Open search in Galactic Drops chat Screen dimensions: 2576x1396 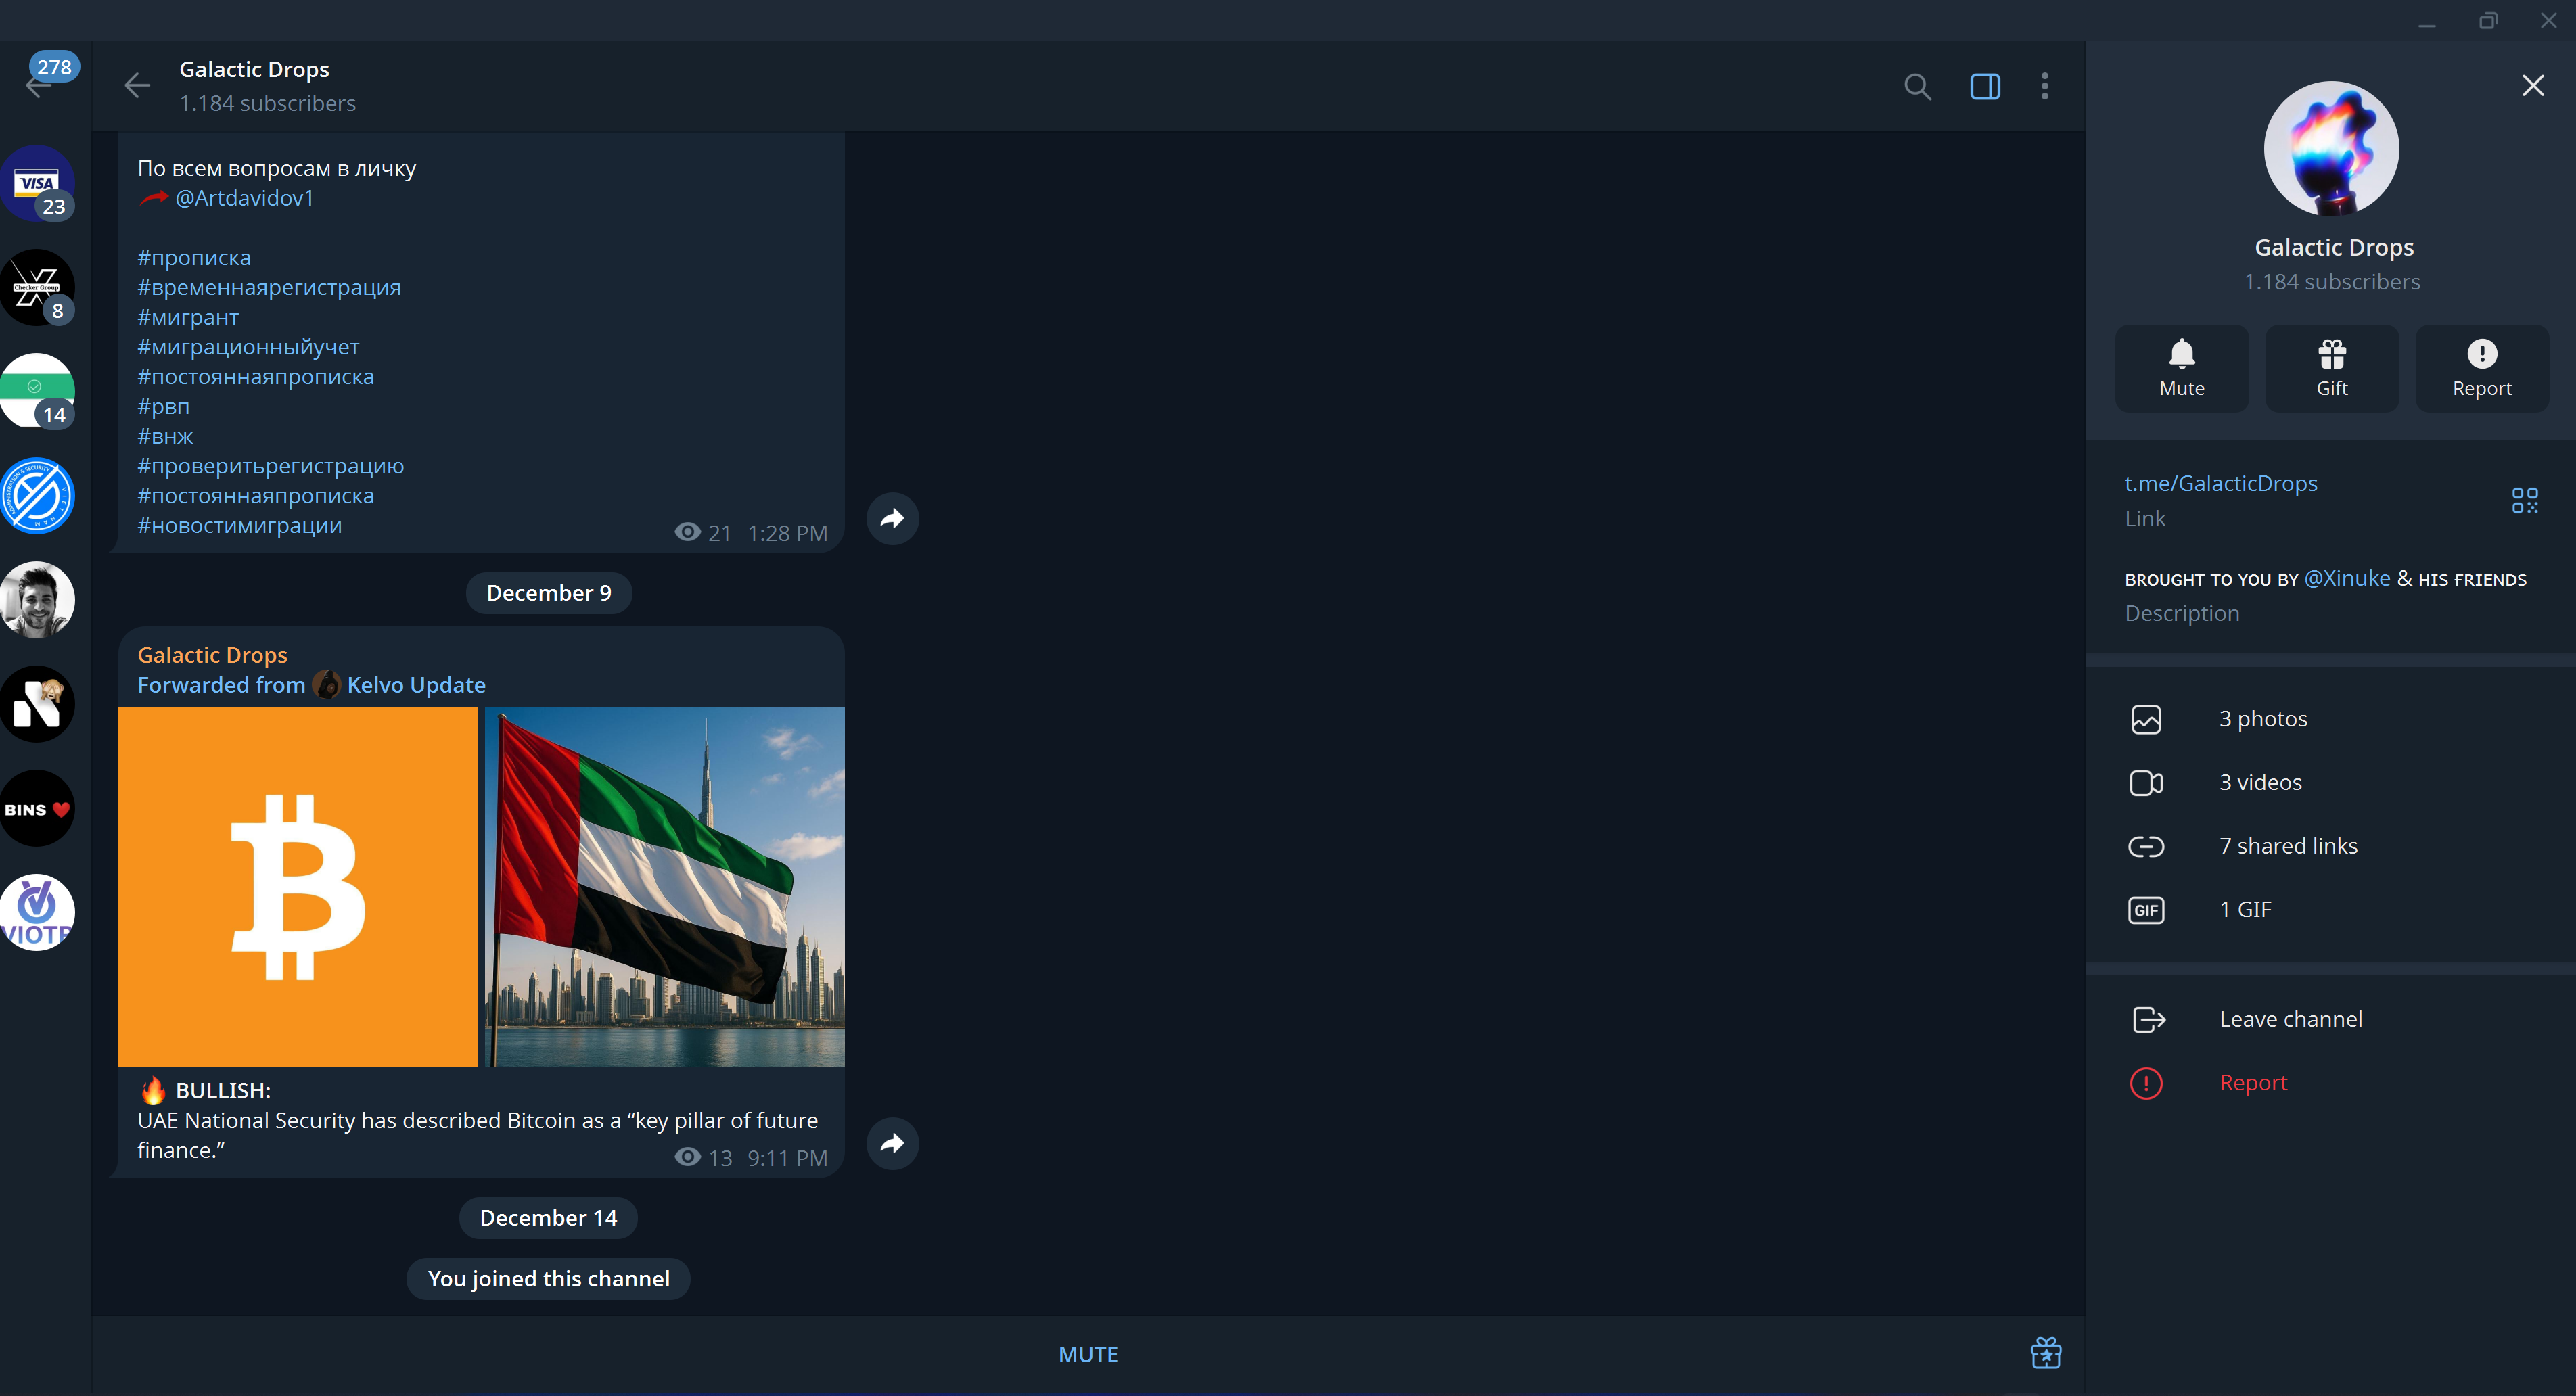[x=1917, y=87]
